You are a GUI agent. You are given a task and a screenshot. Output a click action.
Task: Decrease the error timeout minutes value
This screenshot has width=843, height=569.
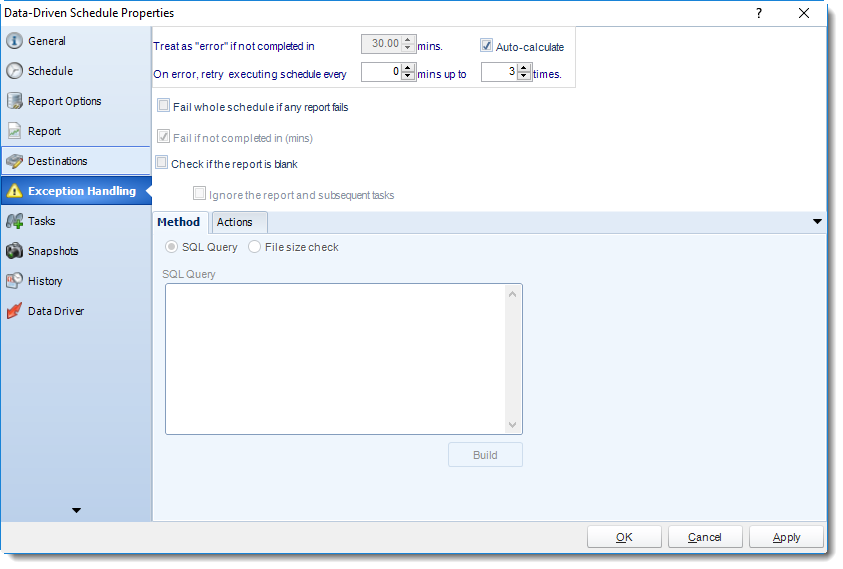[408, 48]
